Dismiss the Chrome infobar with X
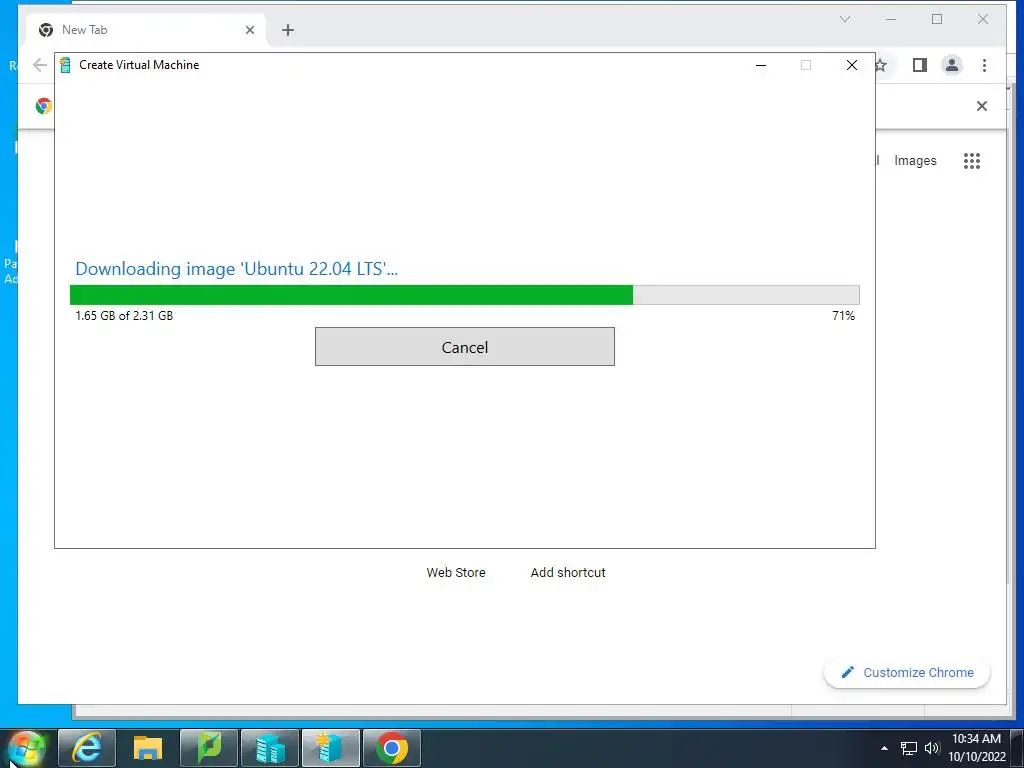The width and height of the screenshot is (1024, 768). (x=982, y=106)
